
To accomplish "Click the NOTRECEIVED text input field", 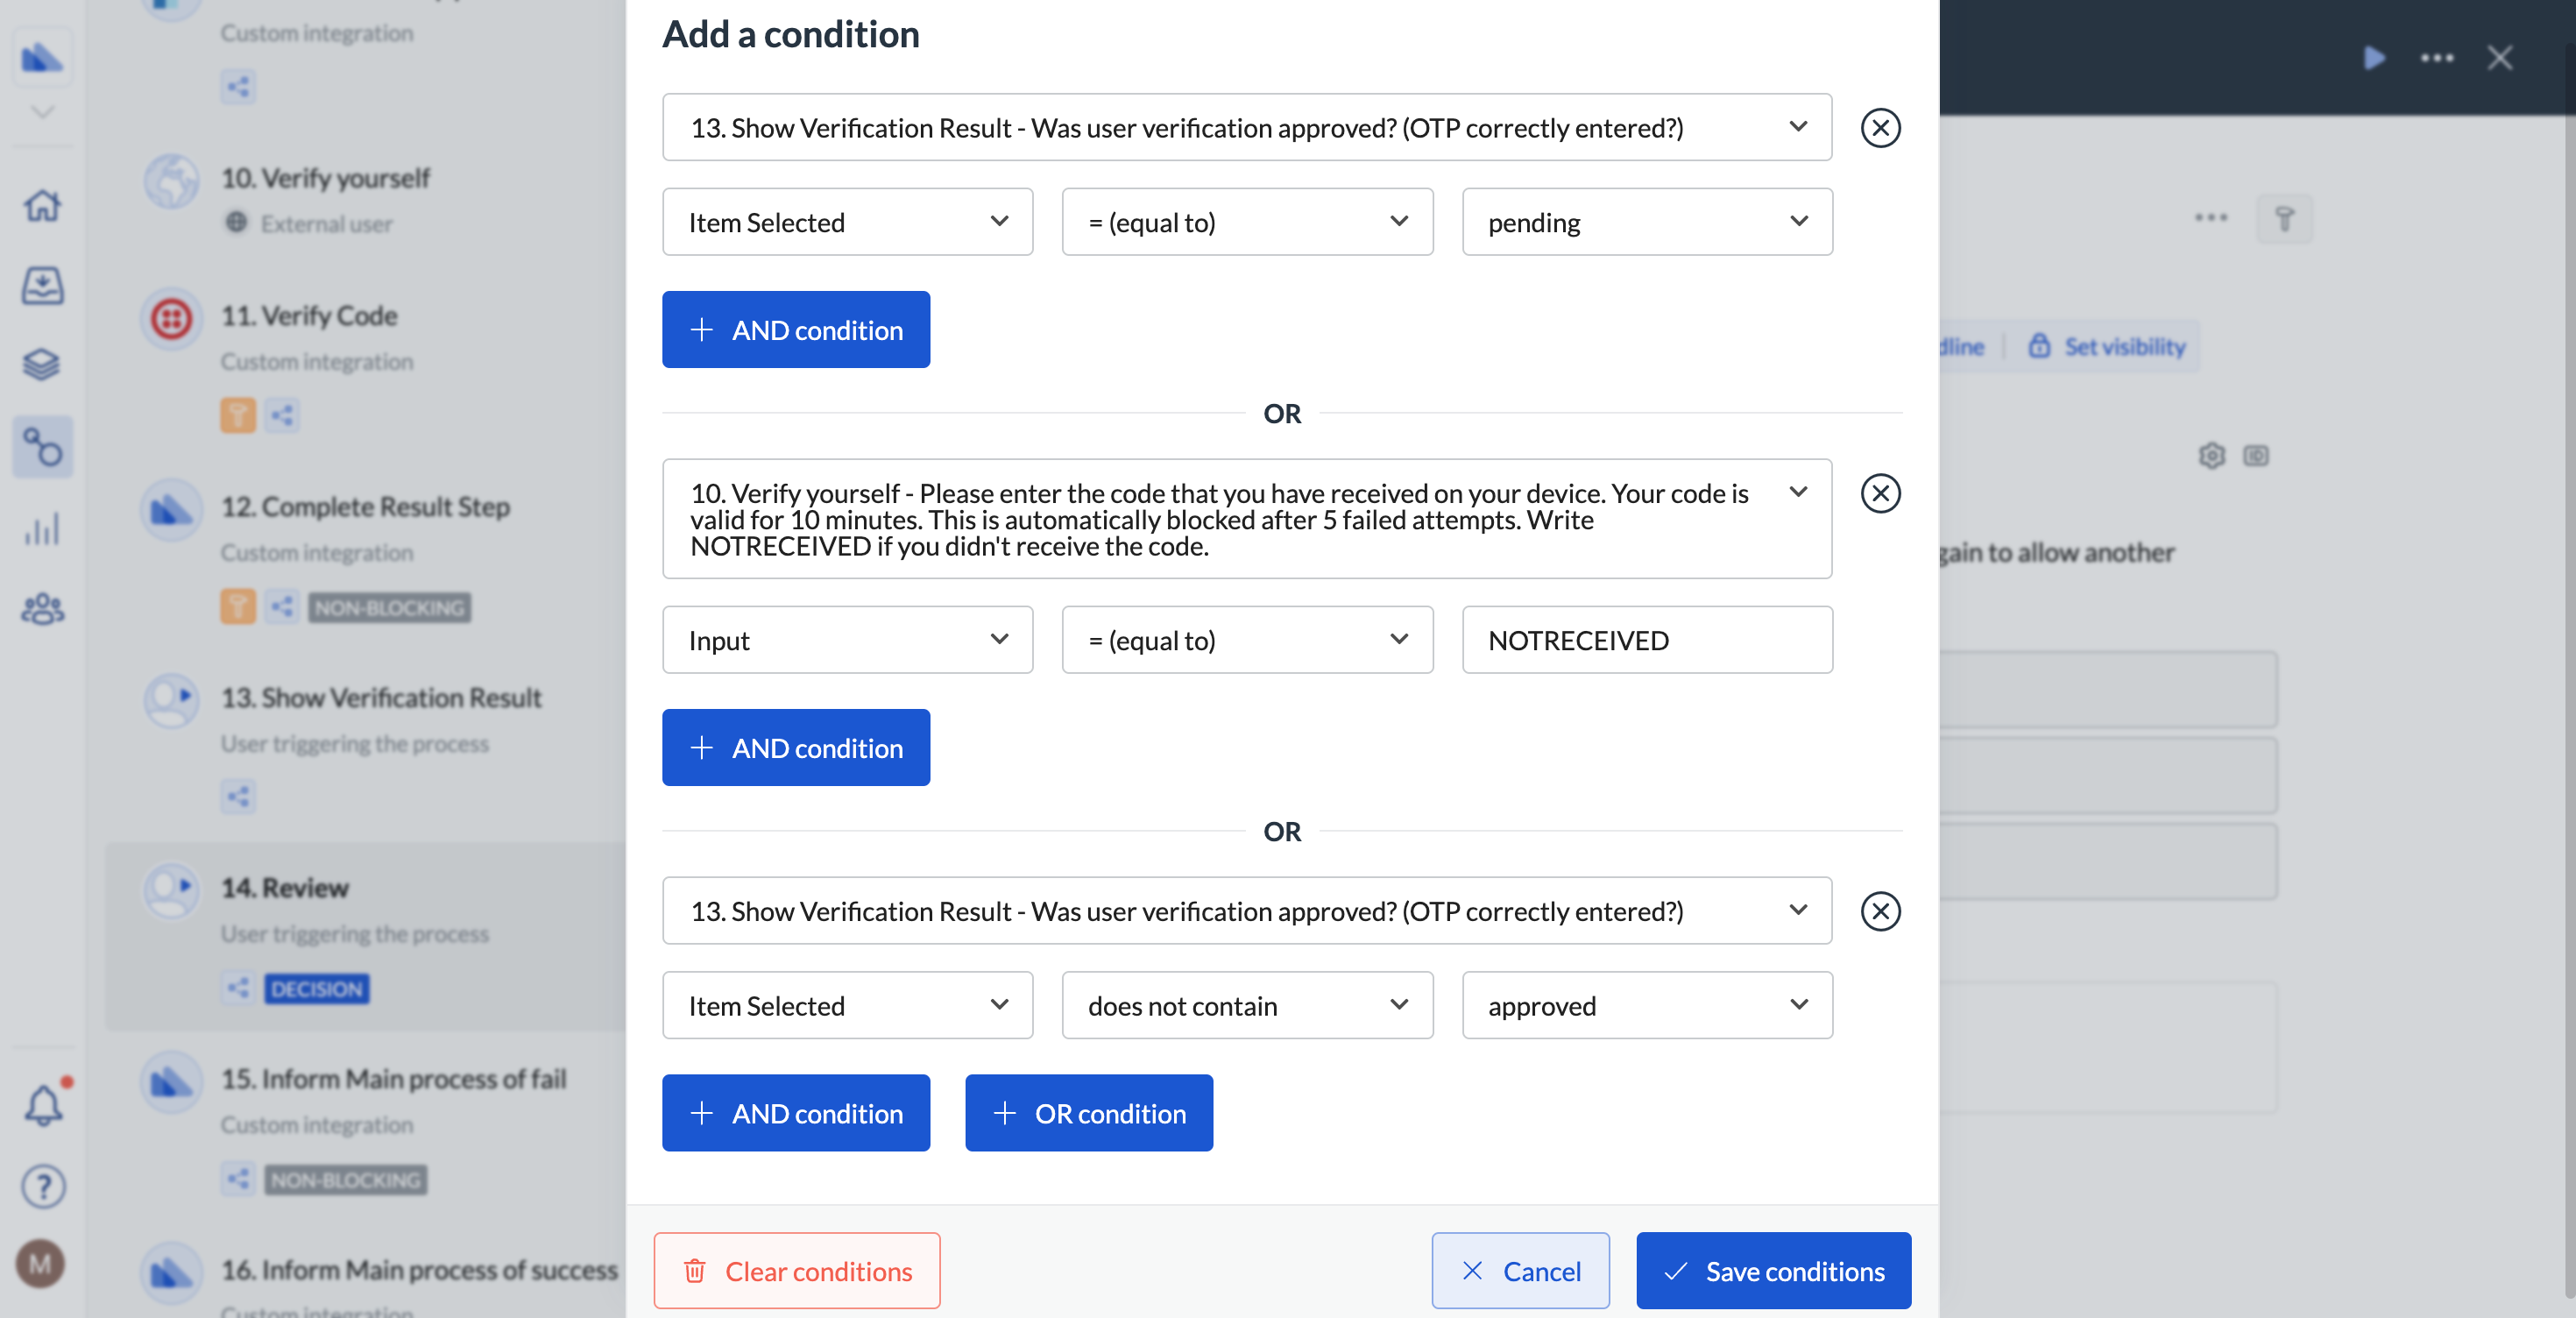I will point(1646,640).
